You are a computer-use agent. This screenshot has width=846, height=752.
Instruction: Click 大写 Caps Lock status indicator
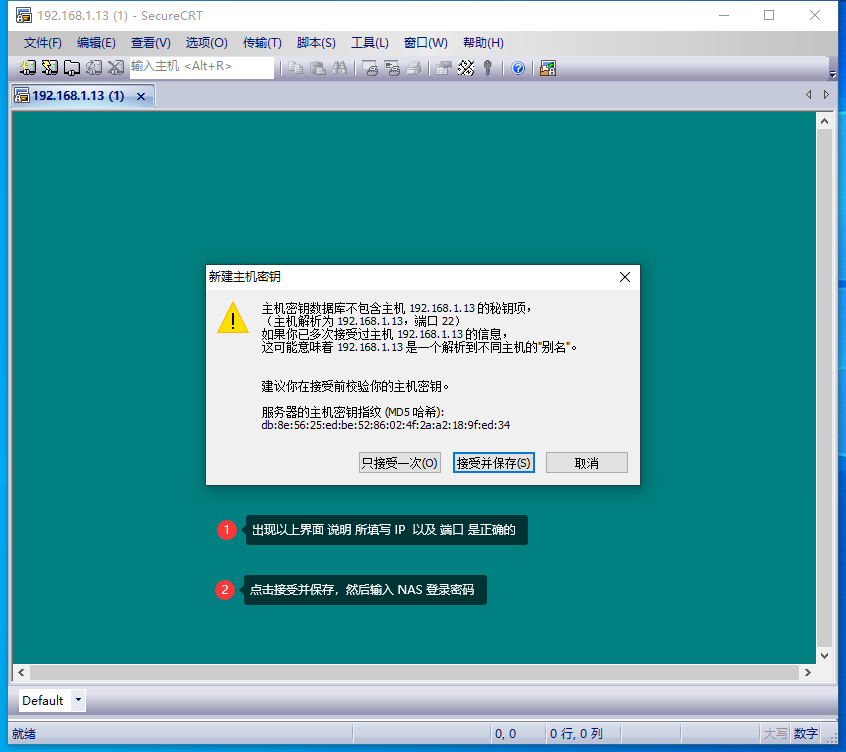tap(775, 734)
